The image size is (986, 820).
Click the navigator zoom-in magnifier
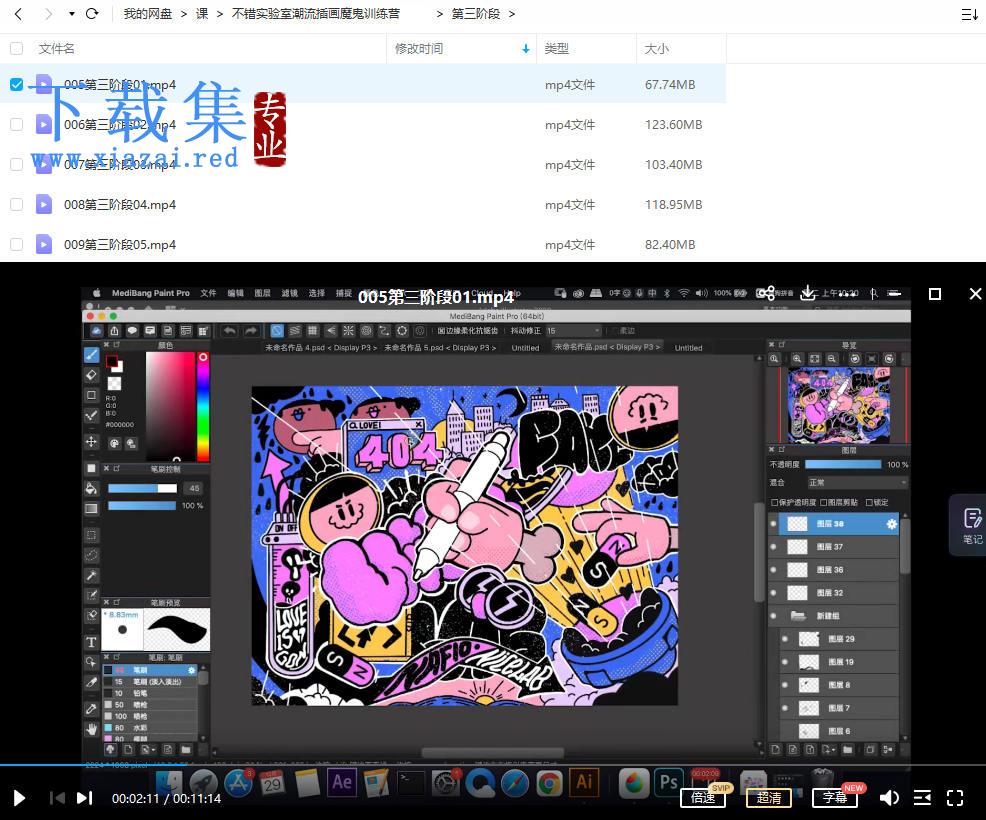[797, 358]
